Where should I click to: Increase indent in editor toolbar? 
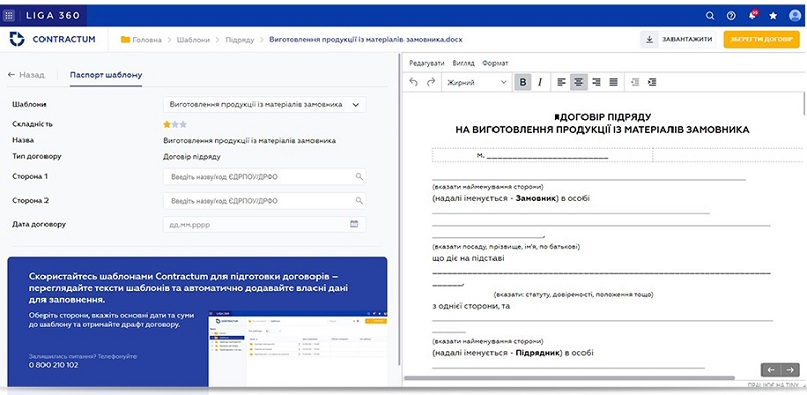point(652,82)
